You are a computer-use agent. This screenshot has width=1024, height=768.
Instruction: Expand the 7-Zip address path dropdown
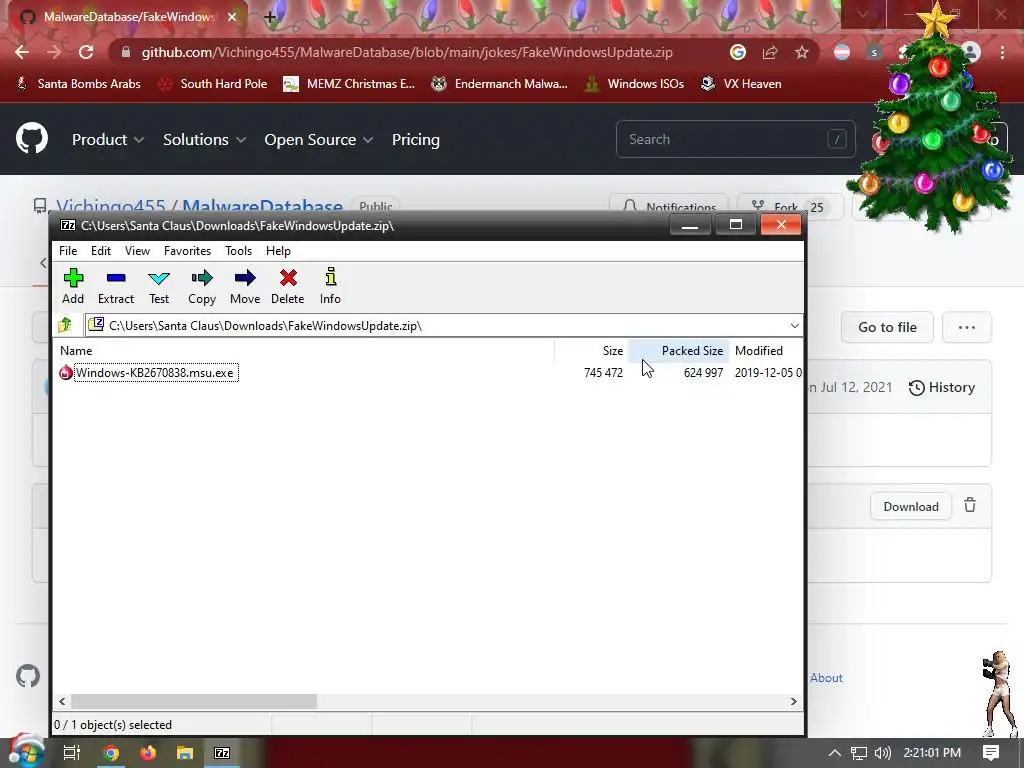[794, 325]
